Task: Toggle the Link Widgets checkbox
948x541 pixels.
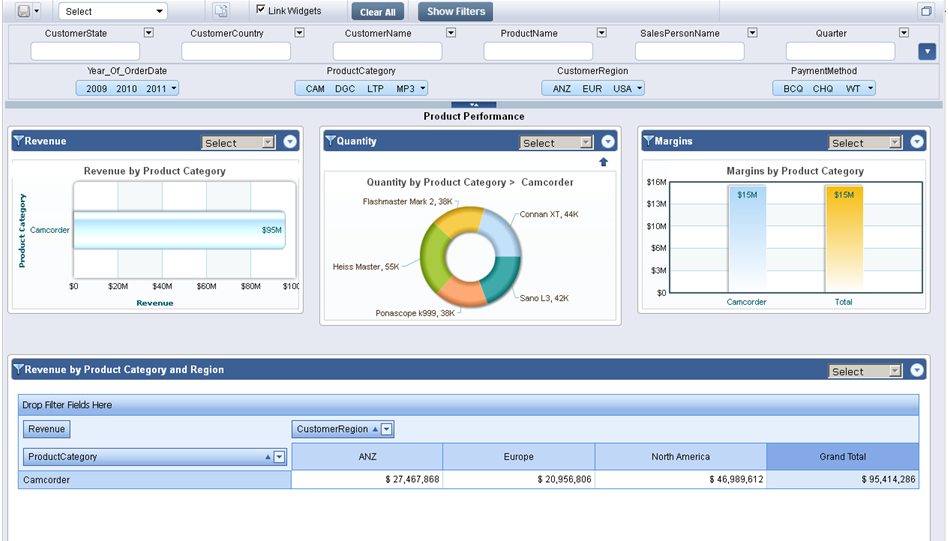Action: coord(261,10)
